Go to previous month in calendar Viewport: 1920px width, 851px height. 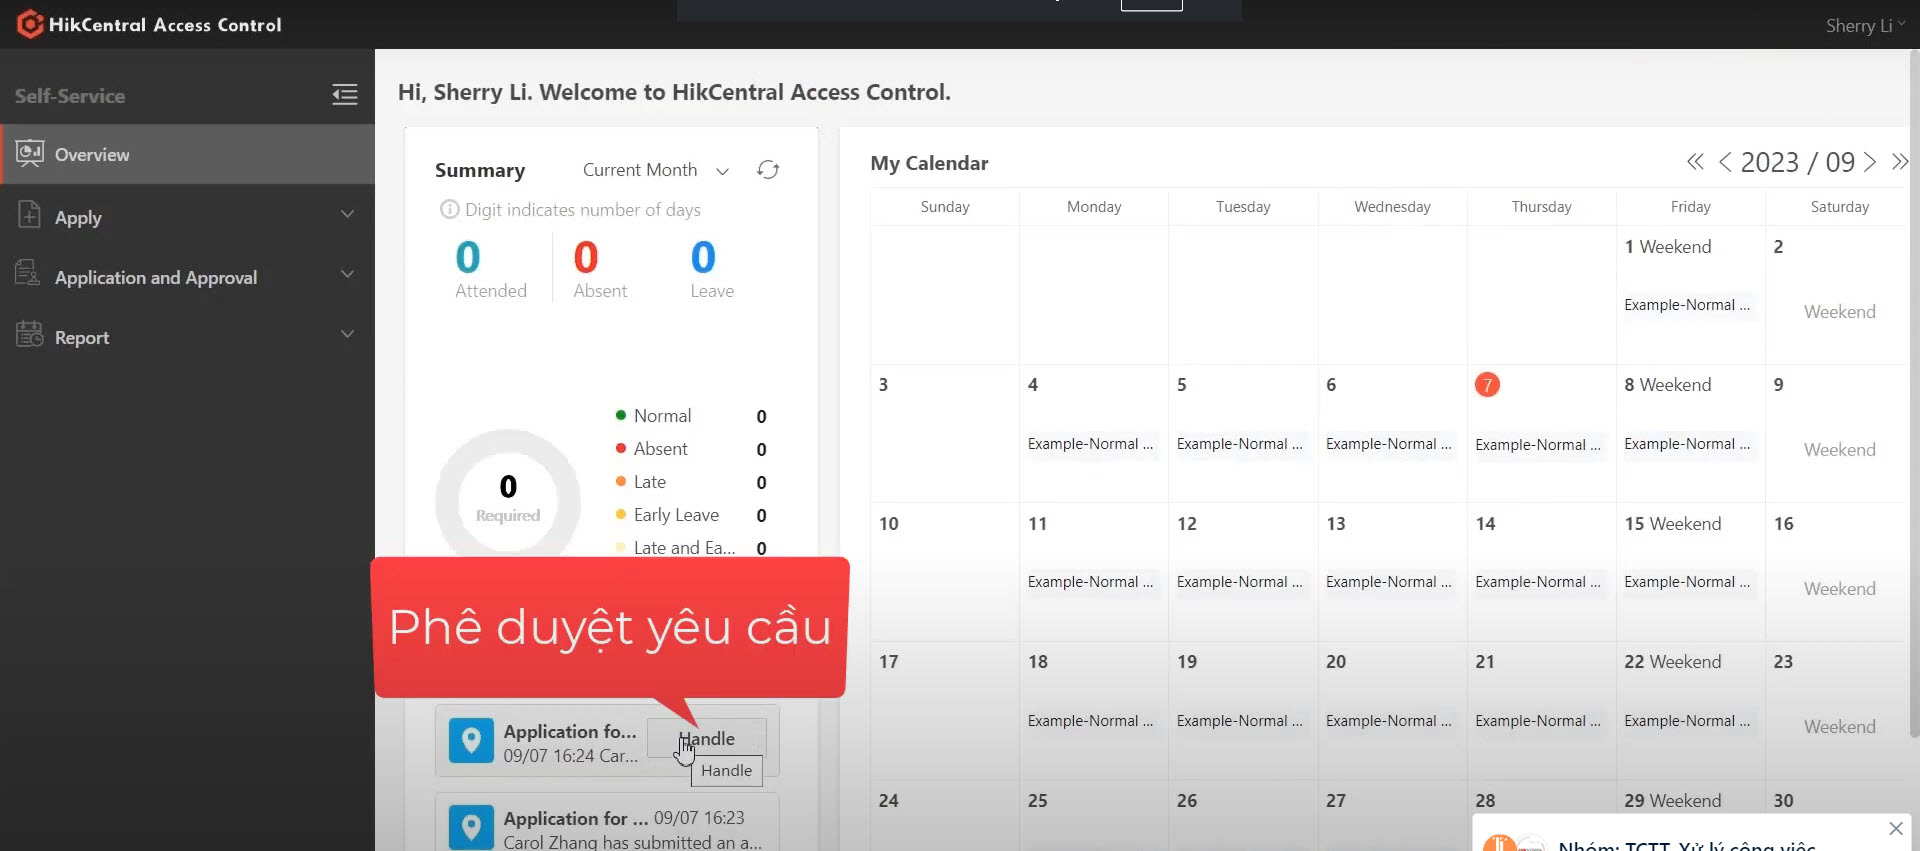(x=1725, y=162)
